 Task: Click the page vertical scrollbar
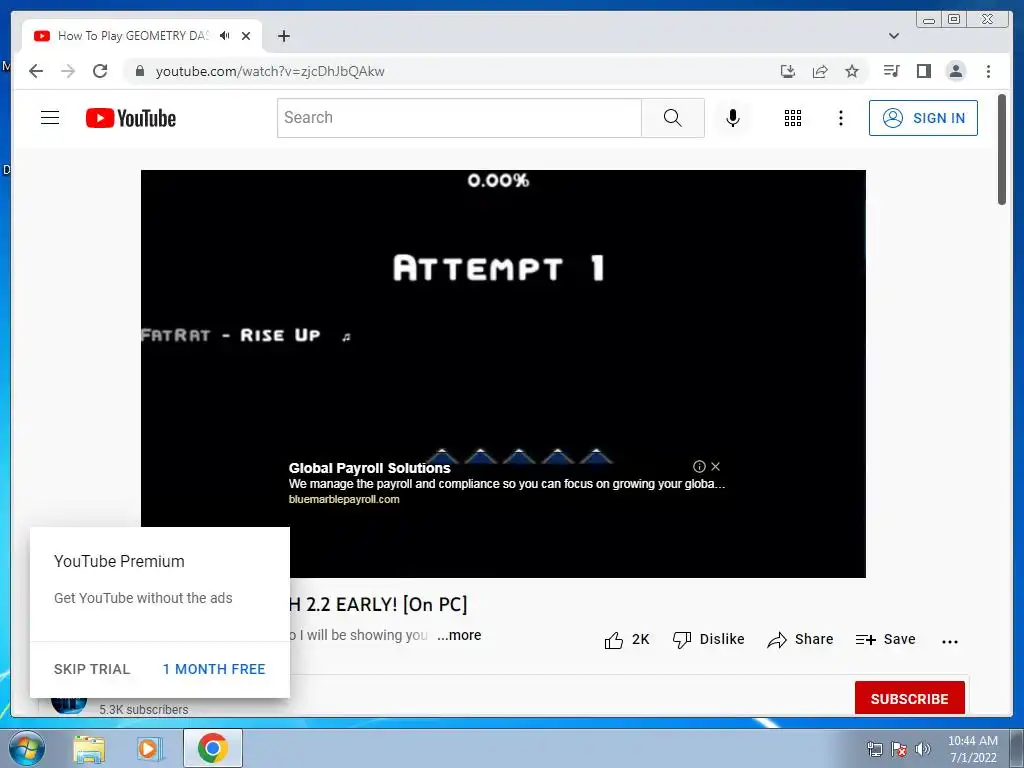[x=1002, y=150]
